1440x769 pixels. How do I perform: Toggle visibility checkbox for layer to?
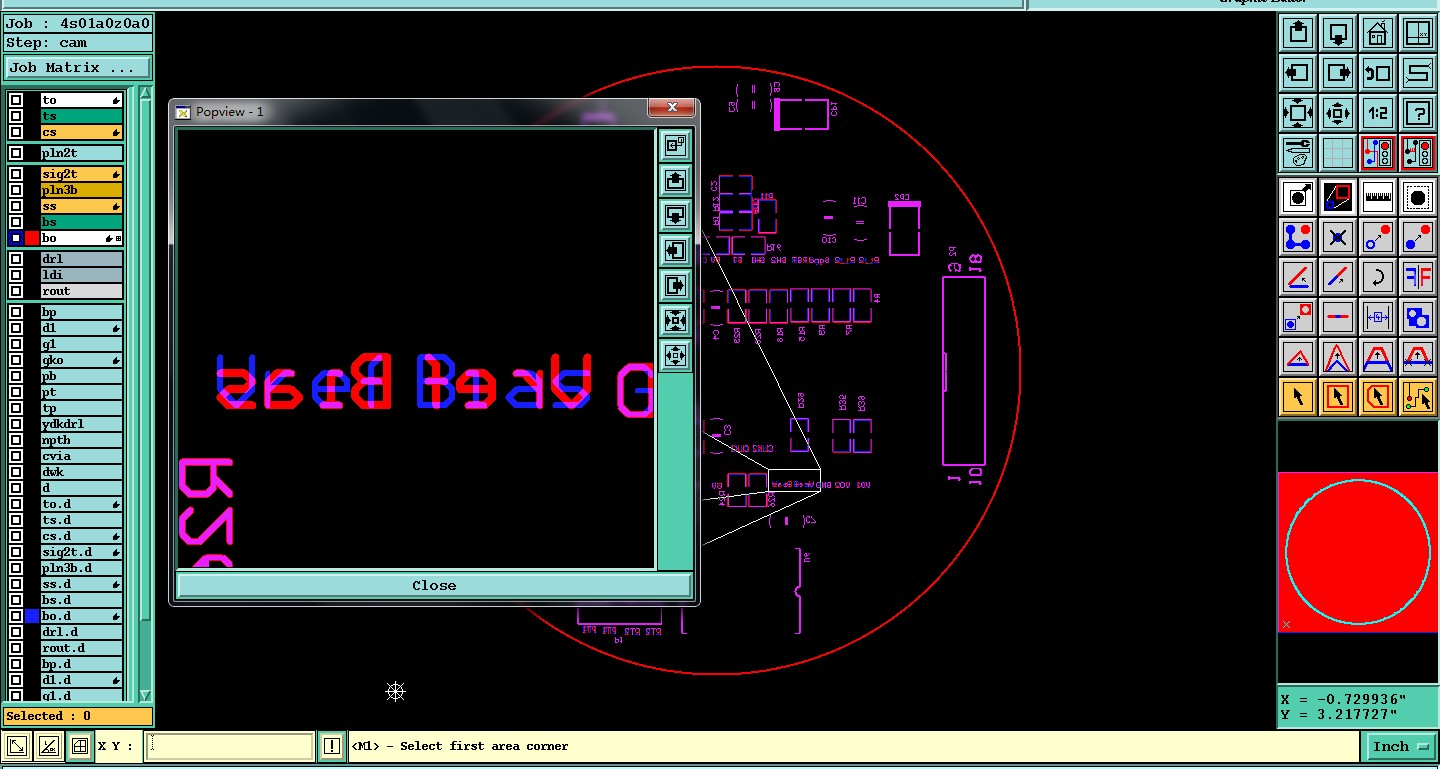pos(16,100)
